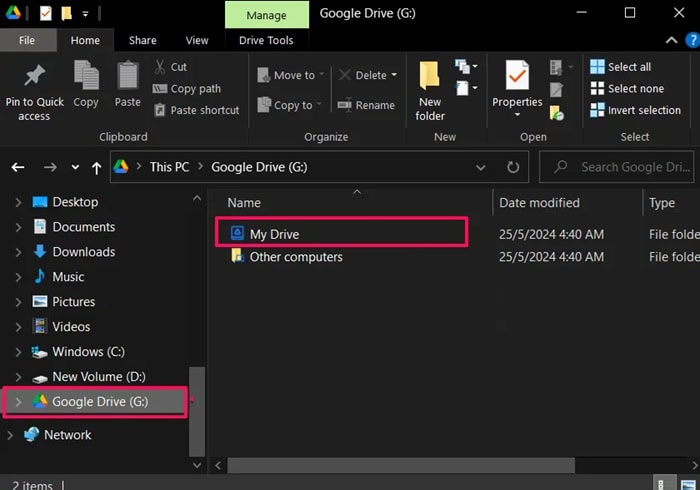The image size is (700, 490).
Task: Open the Properties checkmark icon
Action: tap(517, 77)
